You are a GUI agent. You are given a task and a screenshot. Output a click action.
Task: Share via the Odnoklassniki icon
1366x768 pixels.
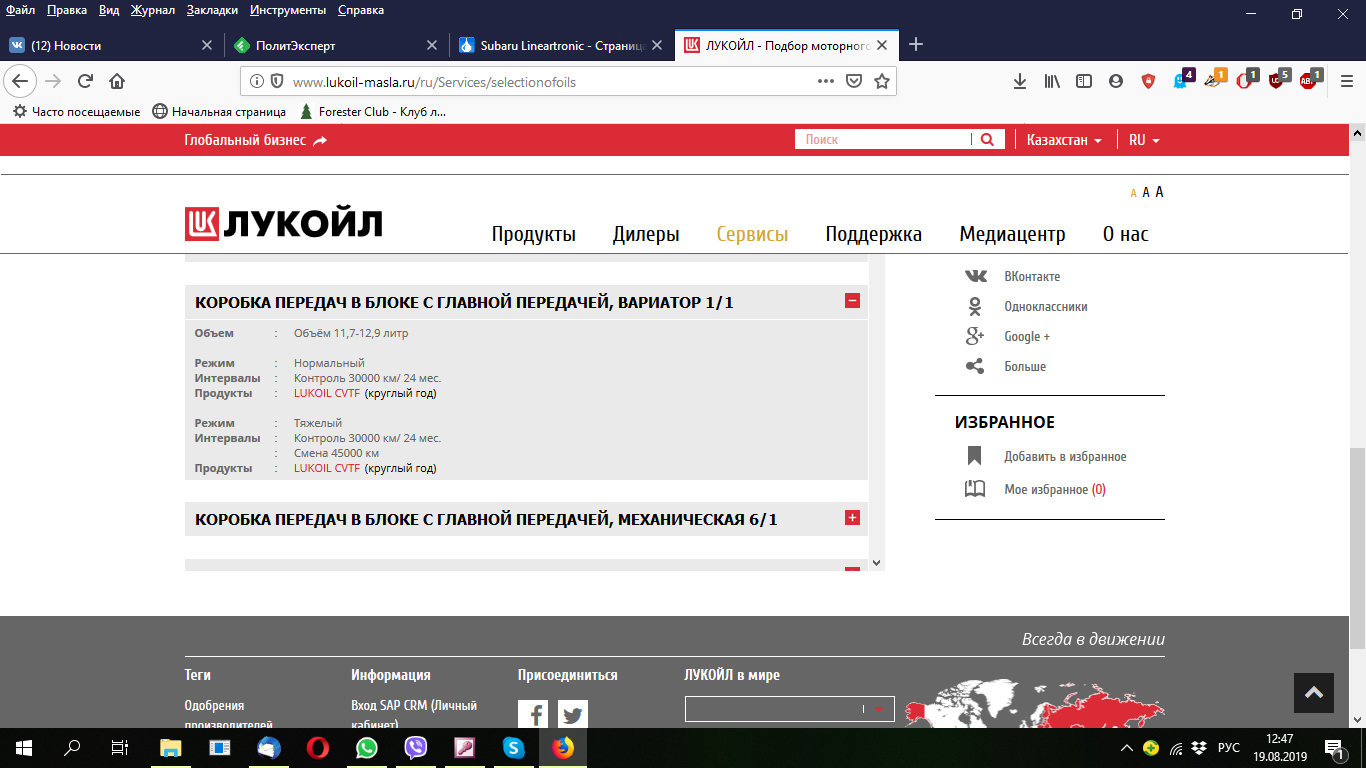(975, 306)
